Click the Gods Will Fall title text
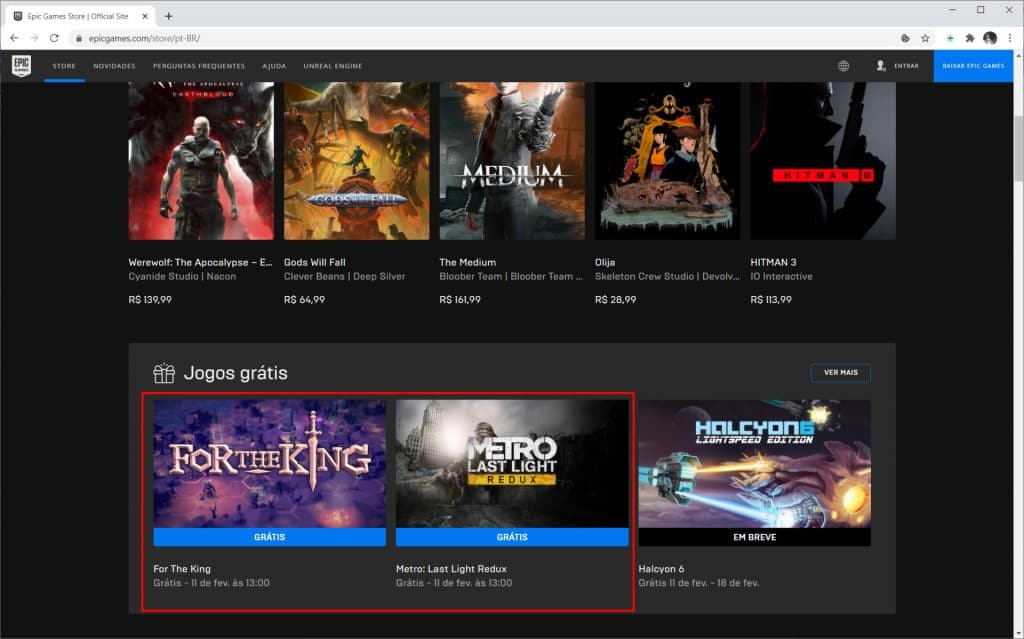The image size is (1024, 639). [x=315, y=263]
